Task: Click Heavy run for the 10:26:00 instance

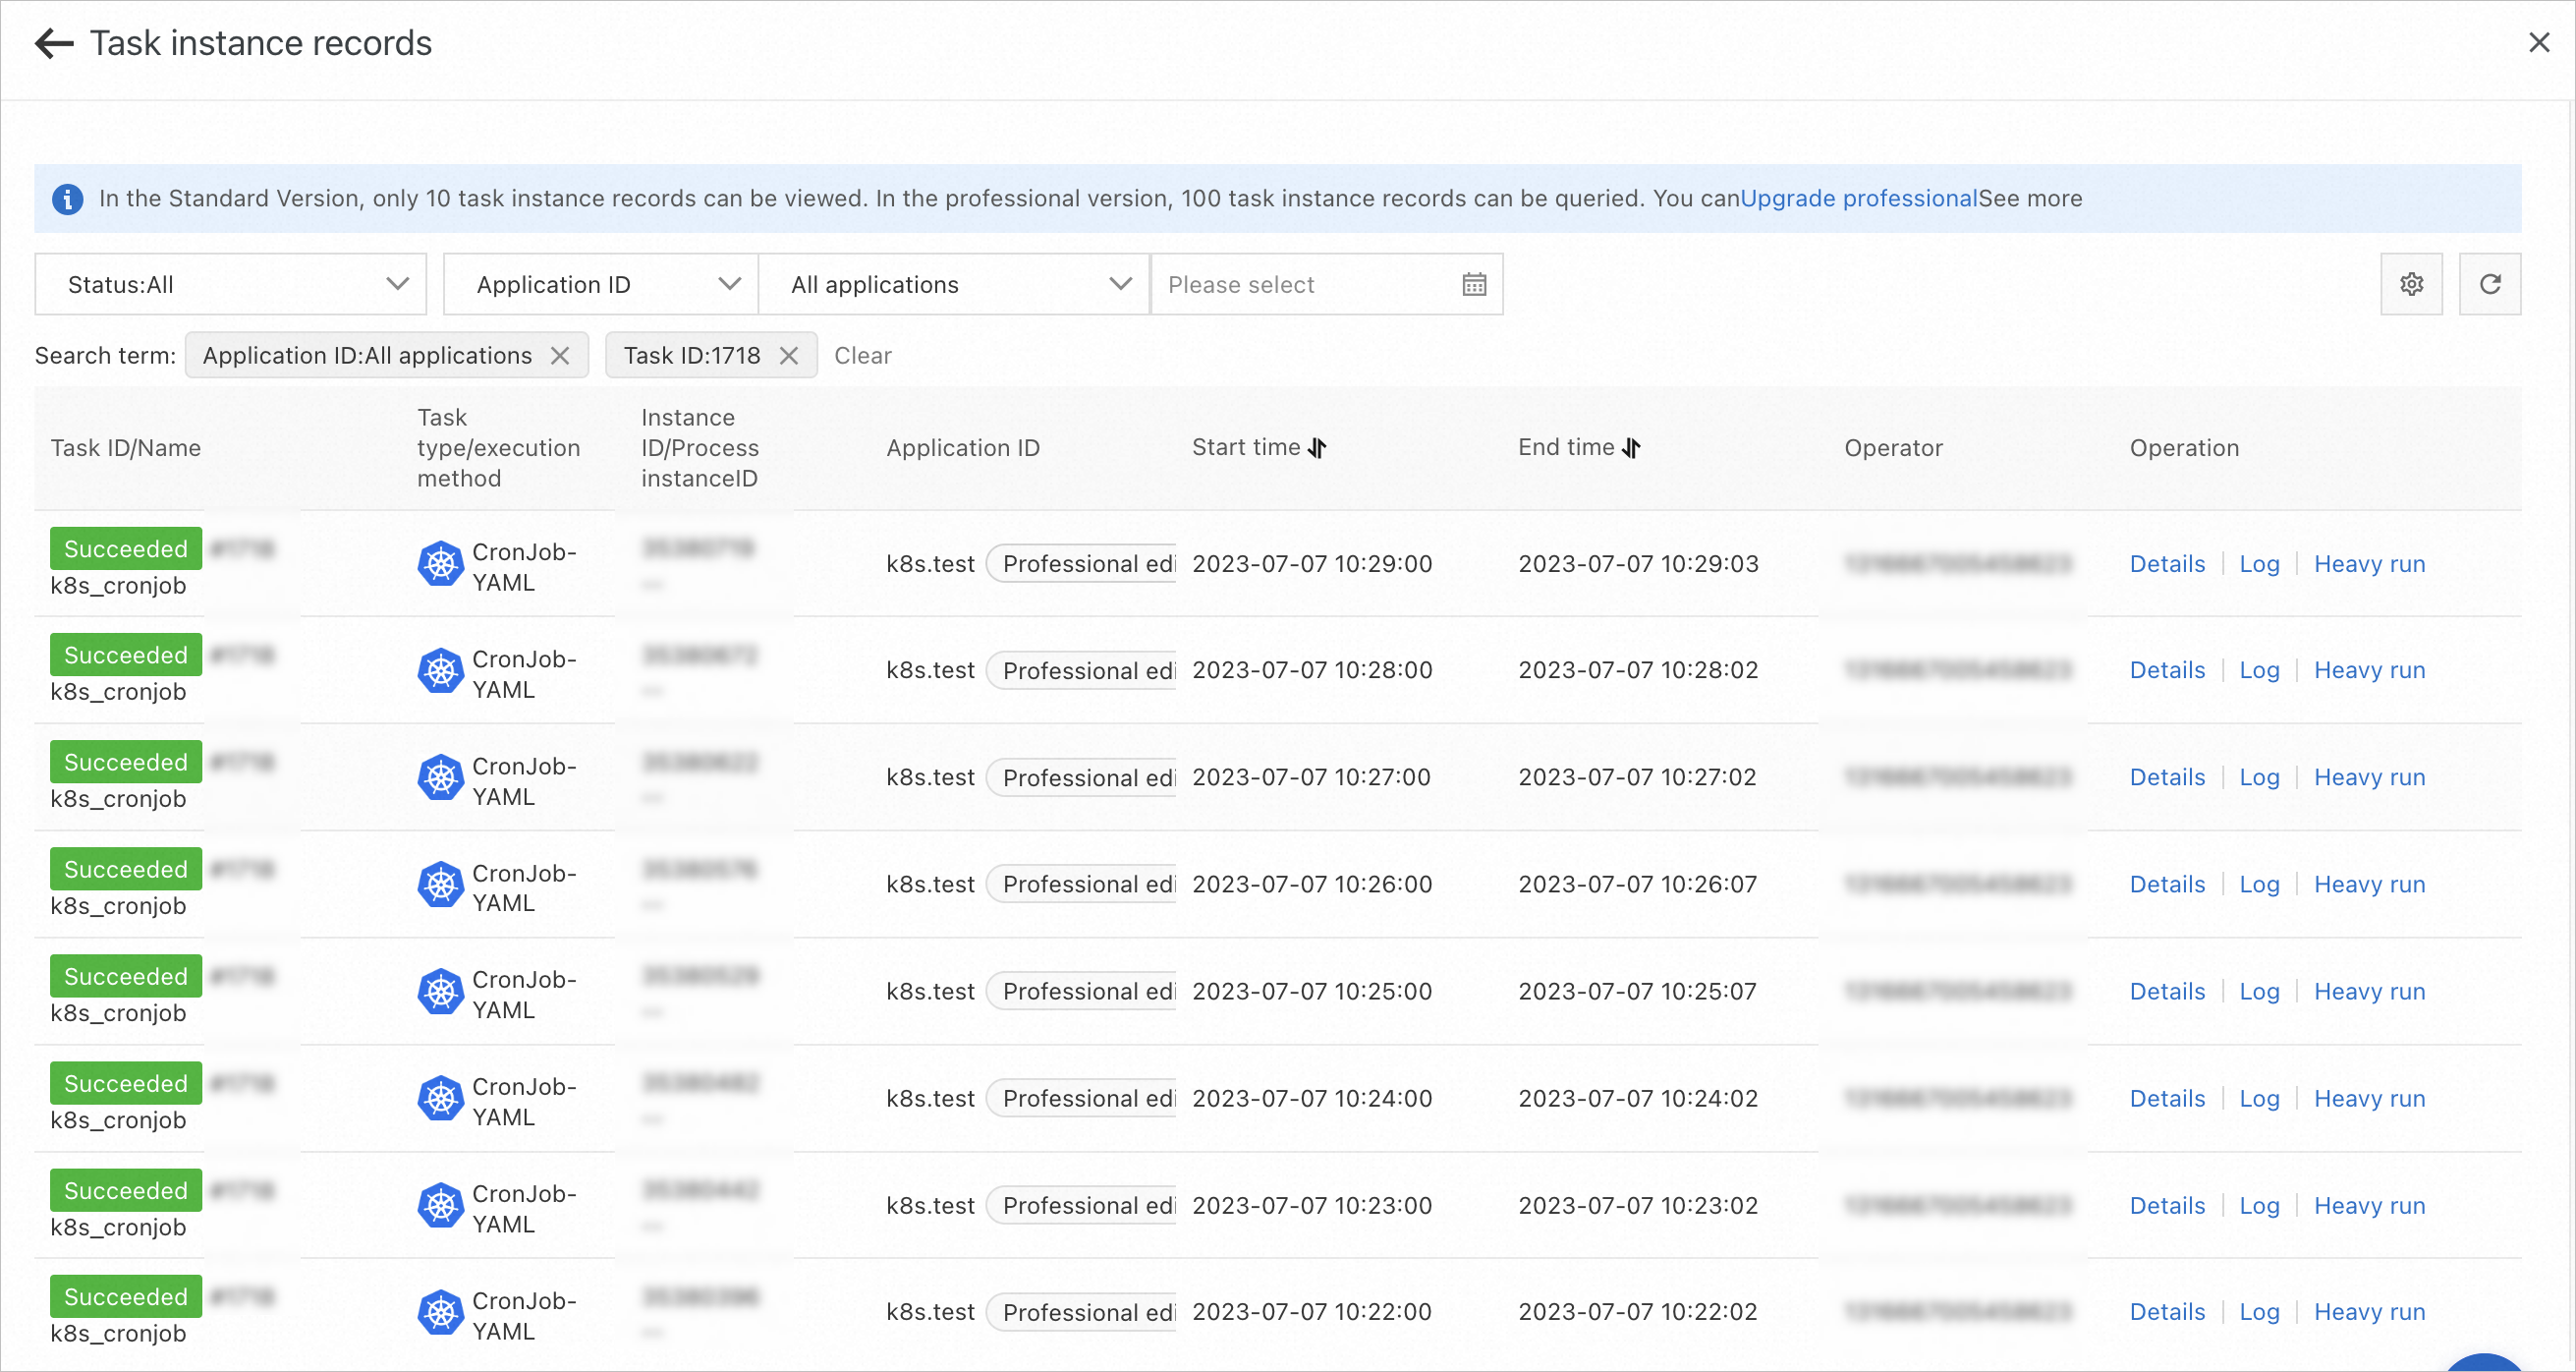Action: coord(2369,884)
